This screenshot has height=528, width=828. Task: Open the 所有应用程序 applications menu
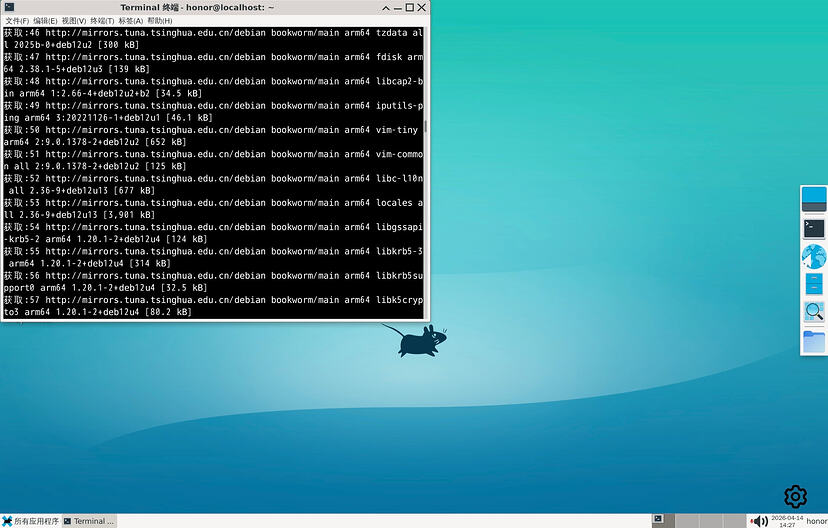click(31, 521)
